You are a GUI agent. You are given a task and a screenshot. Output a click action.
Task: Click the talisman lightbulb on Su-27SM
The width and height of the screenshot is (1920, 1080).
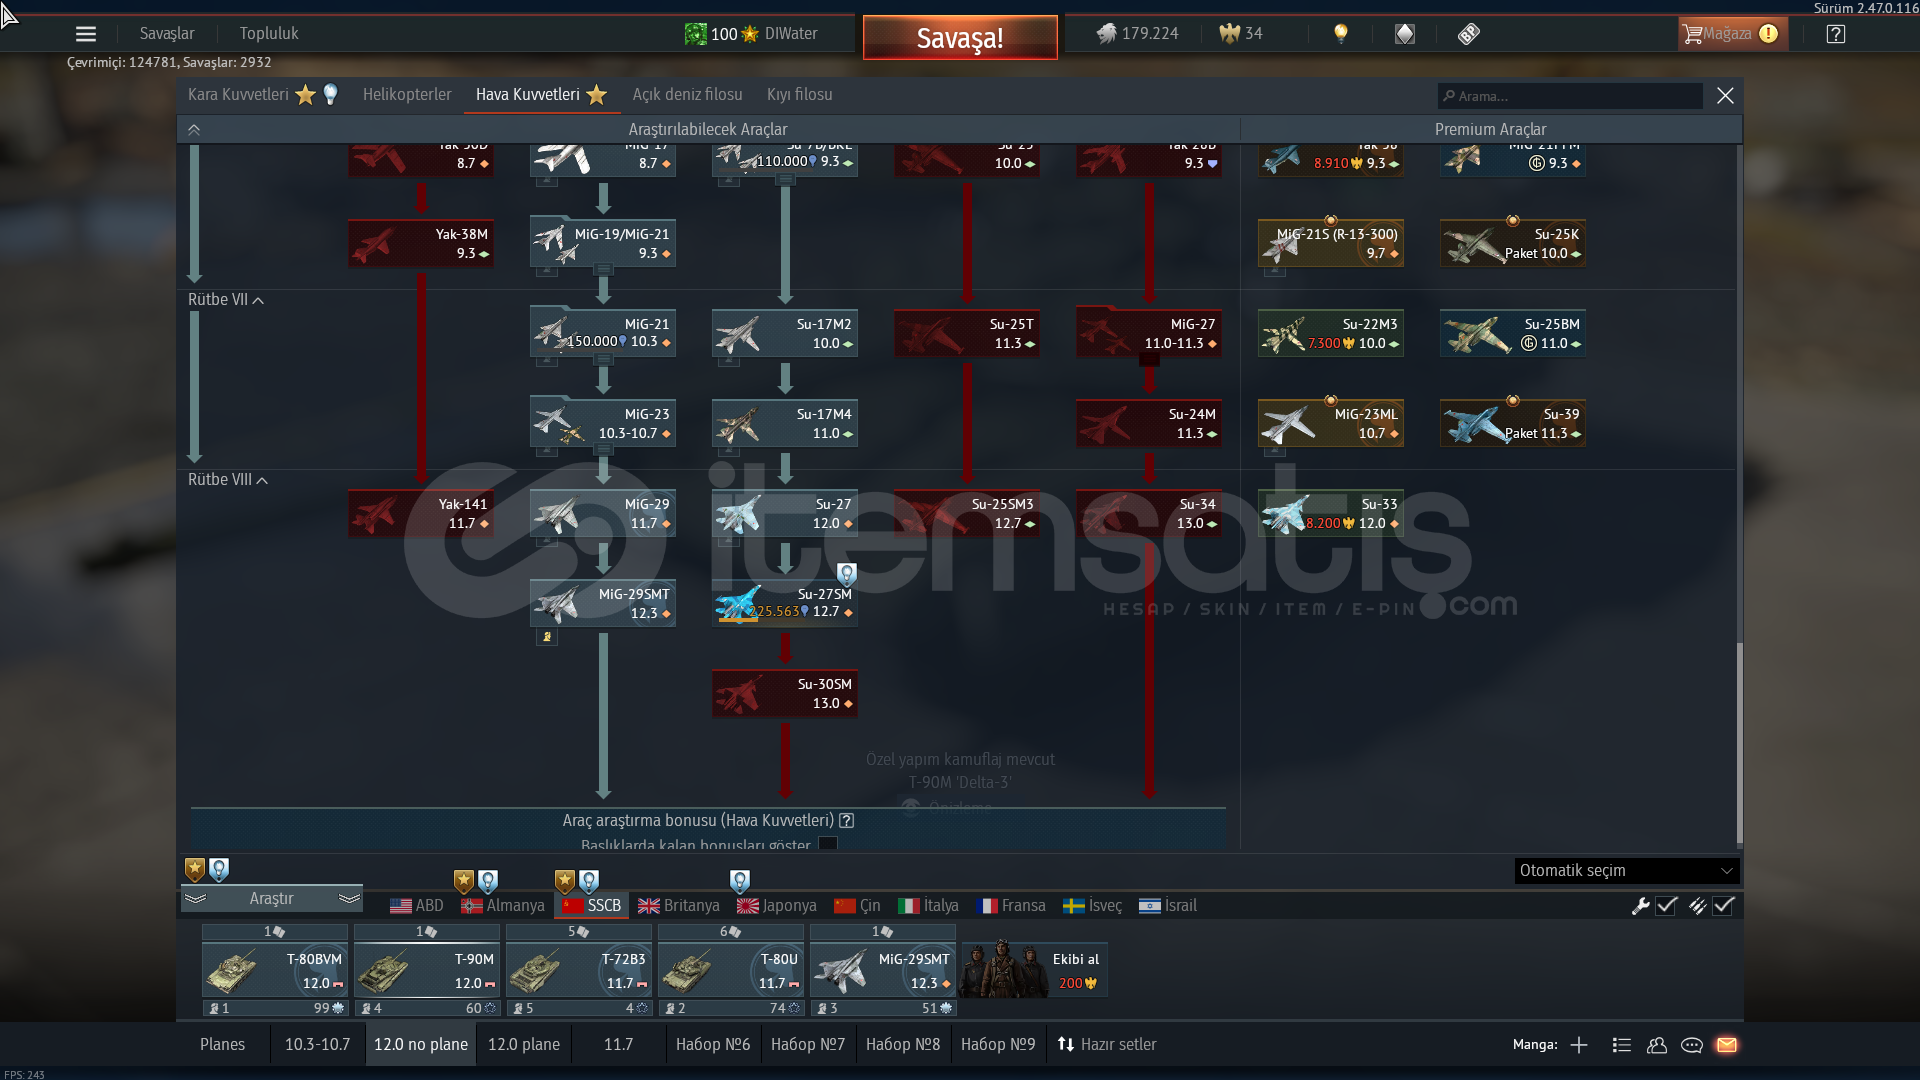coord(847,574)
